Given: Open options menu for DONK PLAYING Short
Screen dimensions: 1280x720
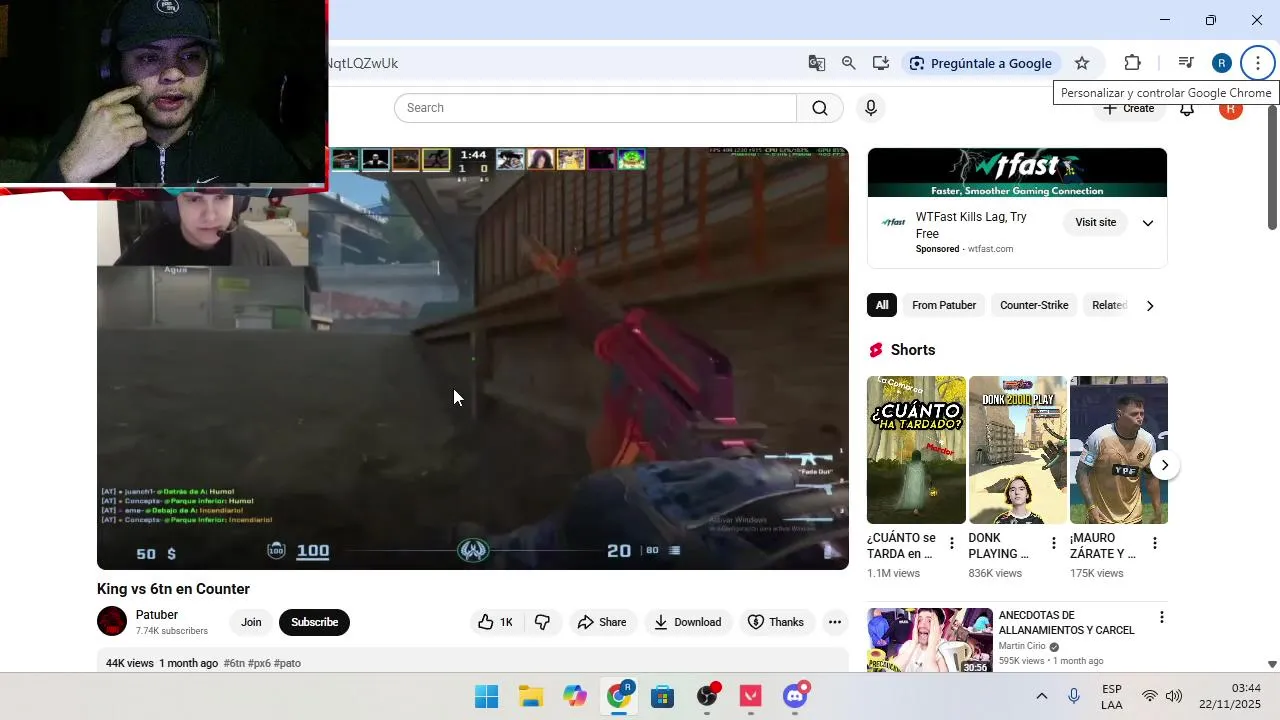Looking at the screenshot, I should click(x=1053, y=543).
